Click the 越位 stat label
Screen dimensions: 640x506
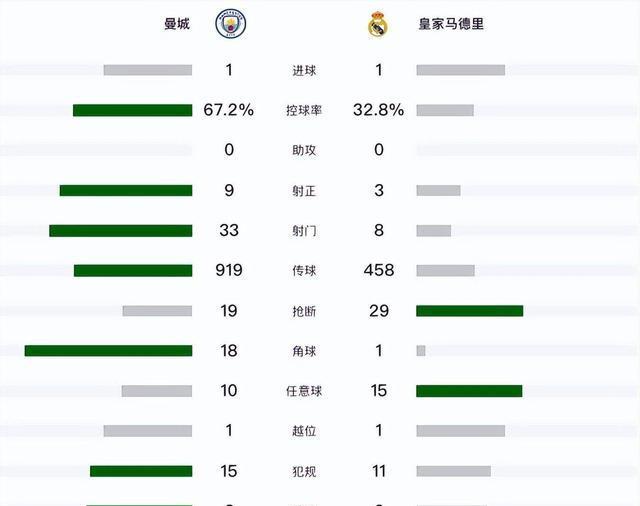point(304,431)
